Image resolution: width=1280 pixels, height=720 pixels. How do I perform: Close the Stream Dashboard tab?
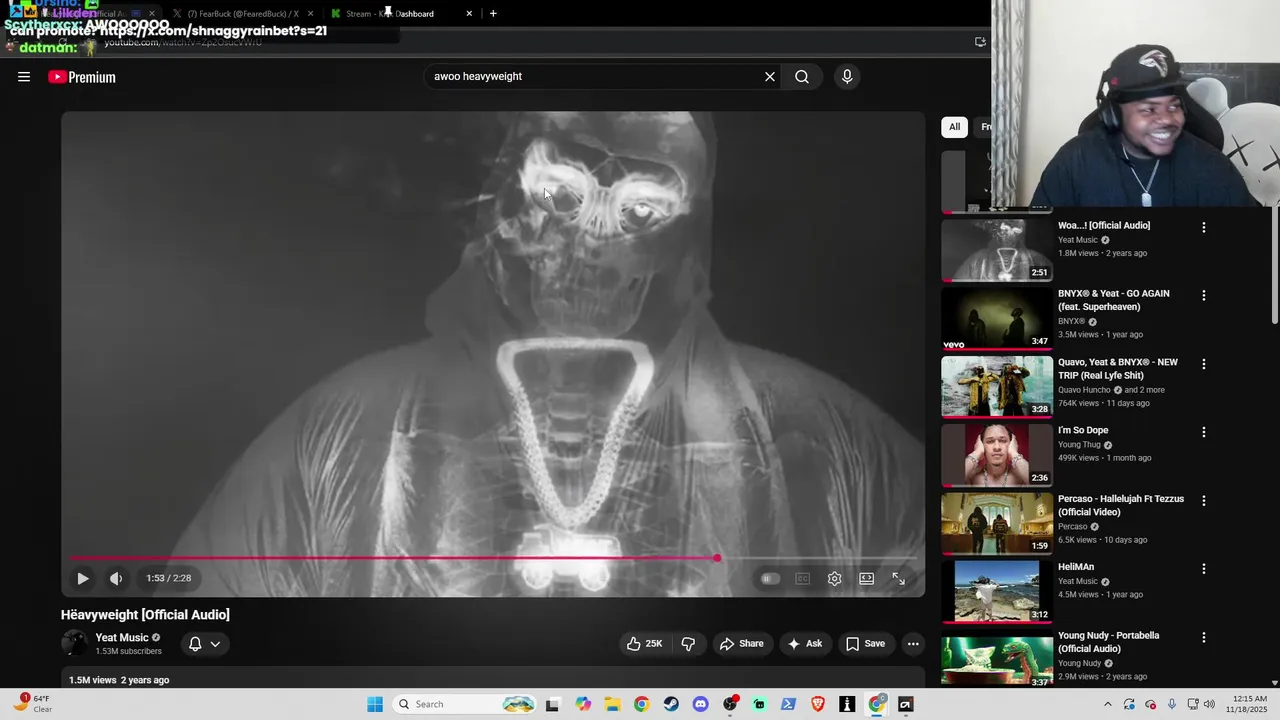coord(469,14)
